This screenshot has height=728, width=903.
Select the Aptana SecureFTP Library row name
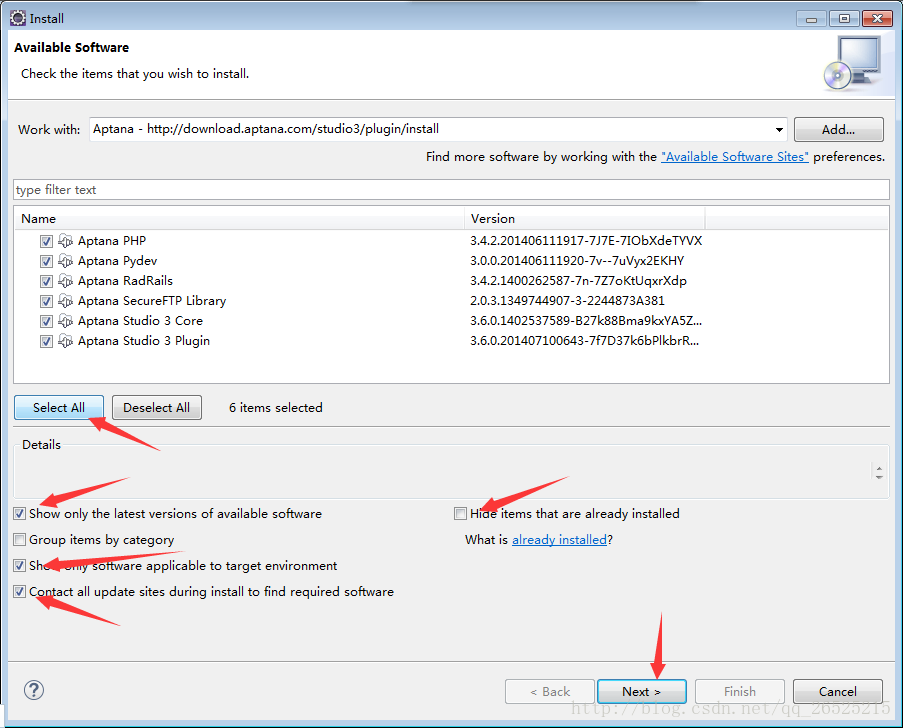[x=152, y=301]
